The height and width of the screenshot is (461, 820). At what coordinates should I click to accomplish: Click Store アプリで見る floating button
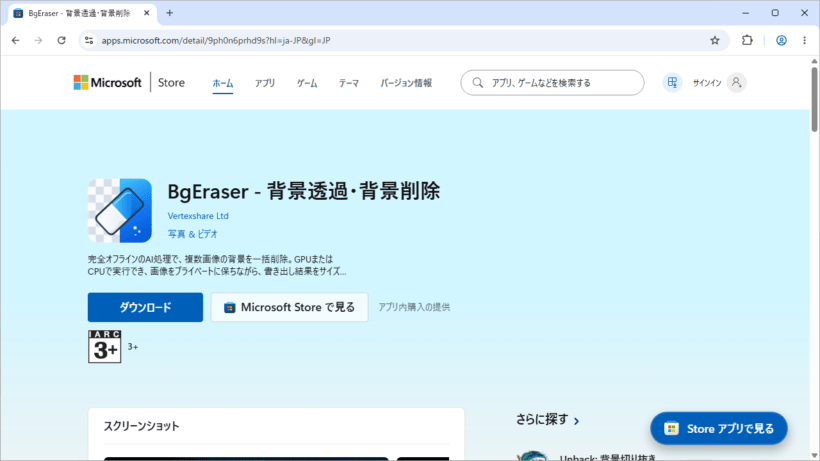(x=719, y=429)
